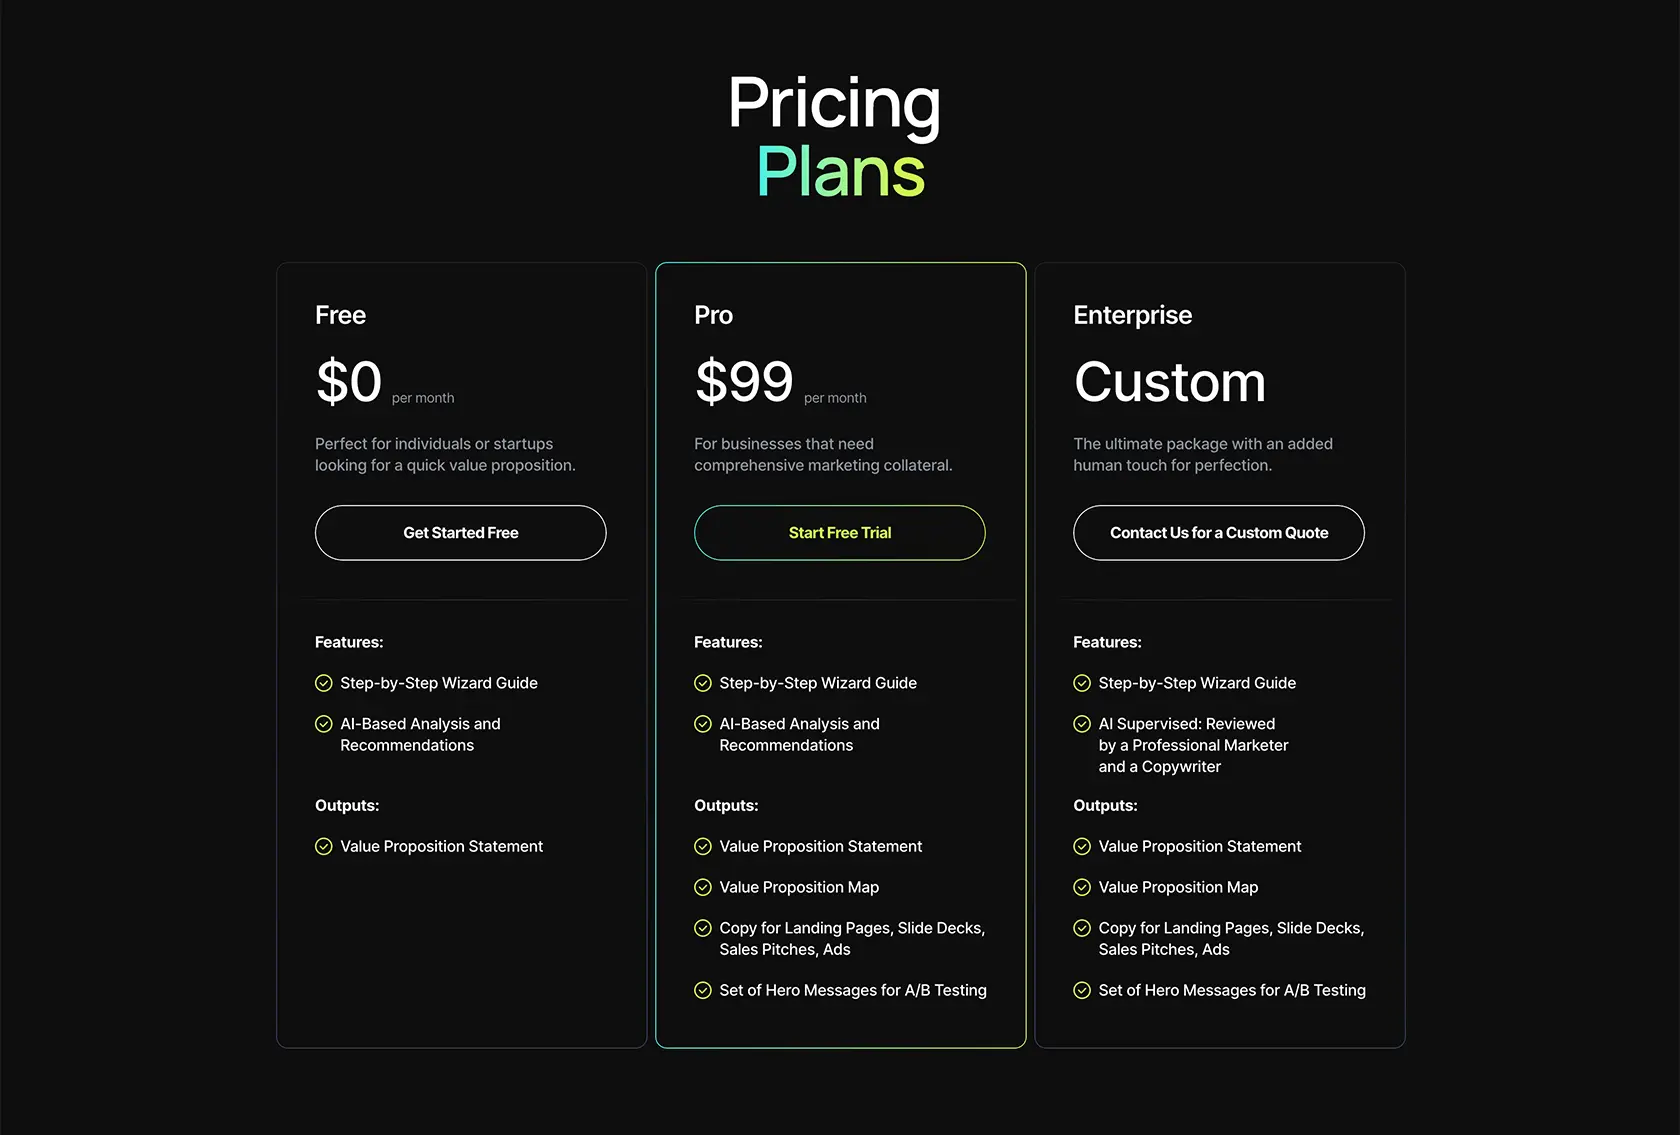The image size is (1680, 1135).
Task: Click Contact Us for a Custom Quote
Action: (x=1219, y=533)
